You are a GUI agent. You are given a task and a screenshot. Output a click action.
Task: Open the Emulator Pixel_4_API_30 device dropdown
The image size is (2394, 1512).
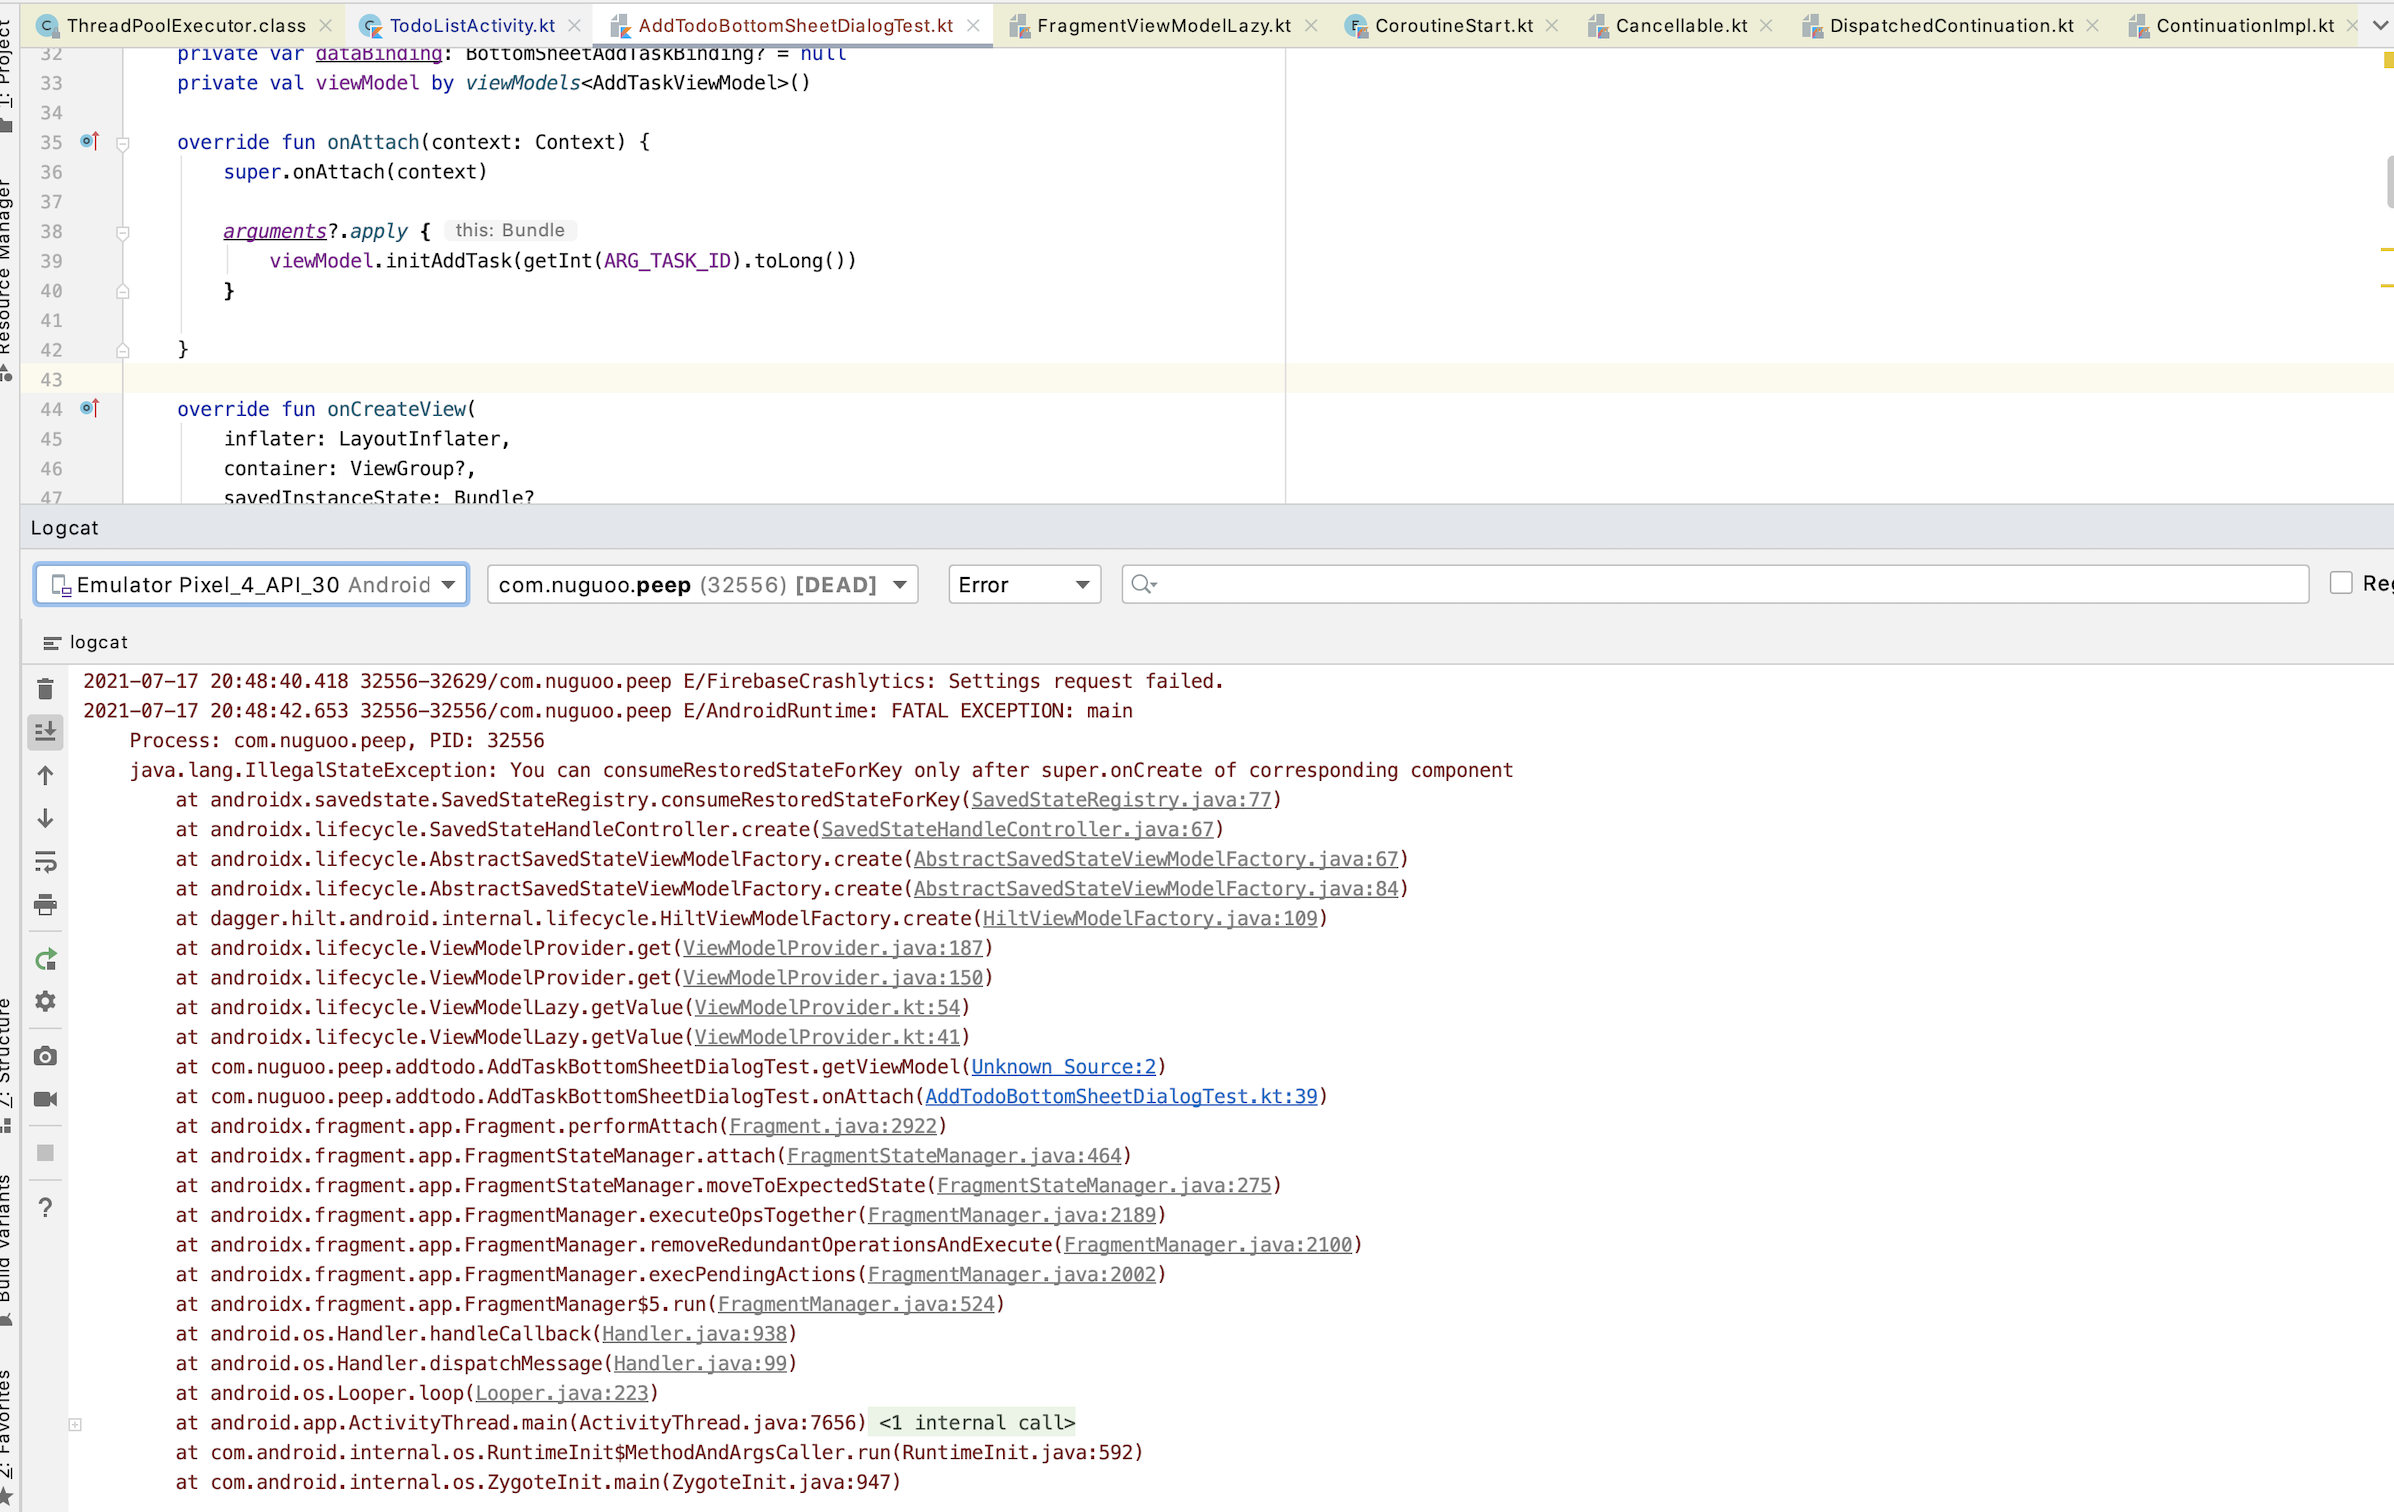tap(251, 585)
